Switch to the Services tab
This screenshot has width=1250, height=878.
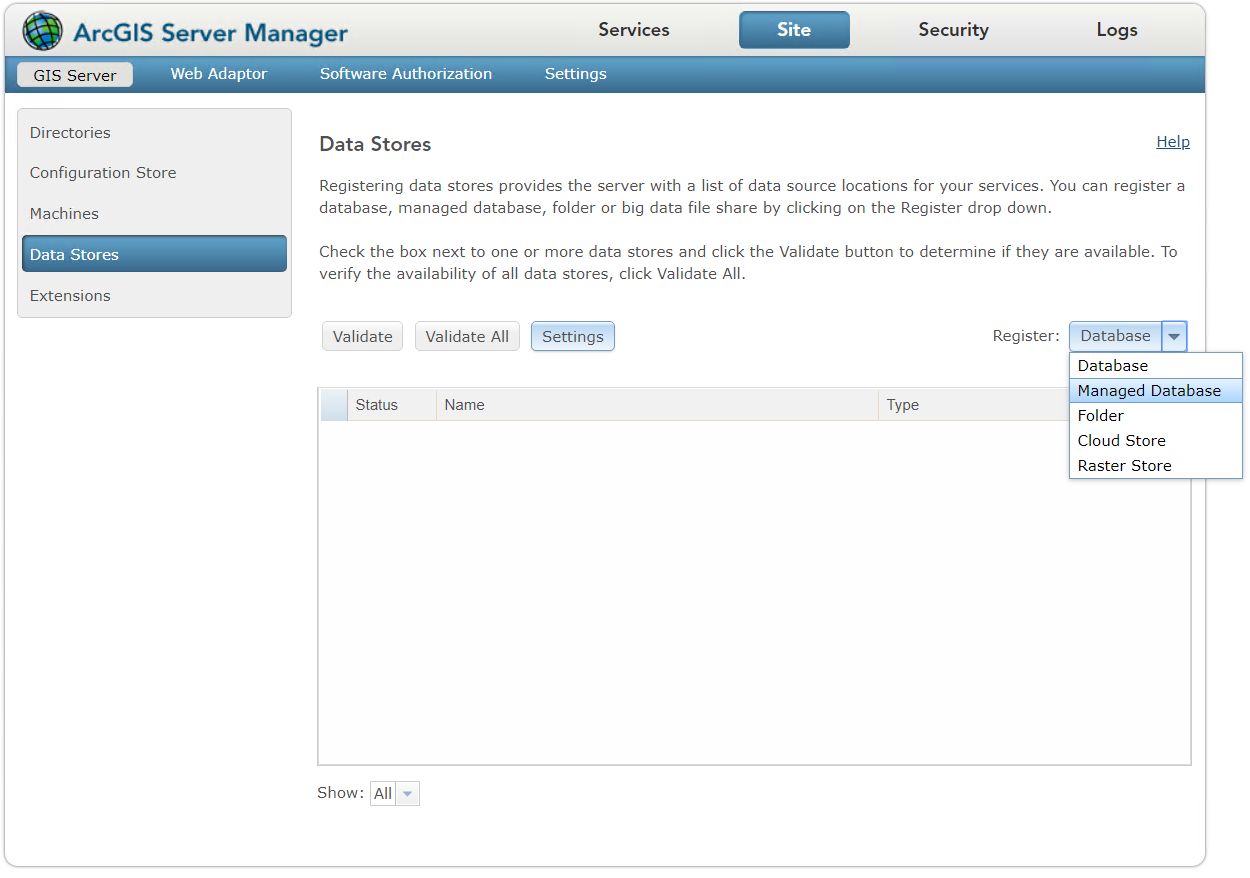tap(634, 30)
